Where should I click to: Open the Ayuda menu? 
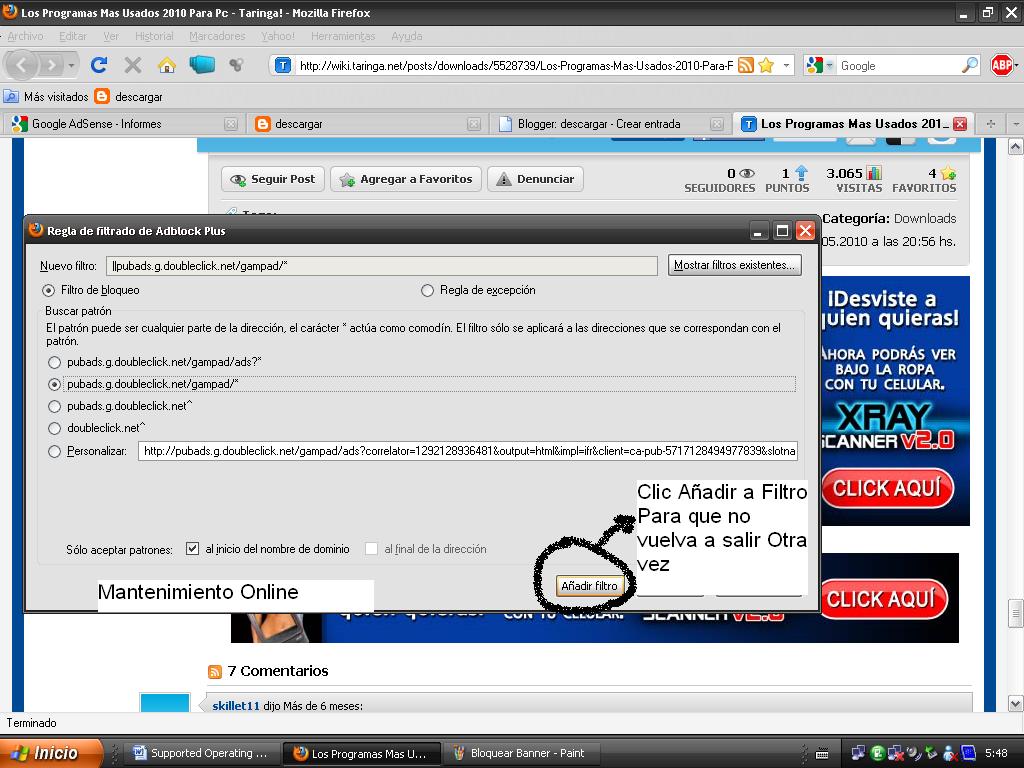point(406,37)
